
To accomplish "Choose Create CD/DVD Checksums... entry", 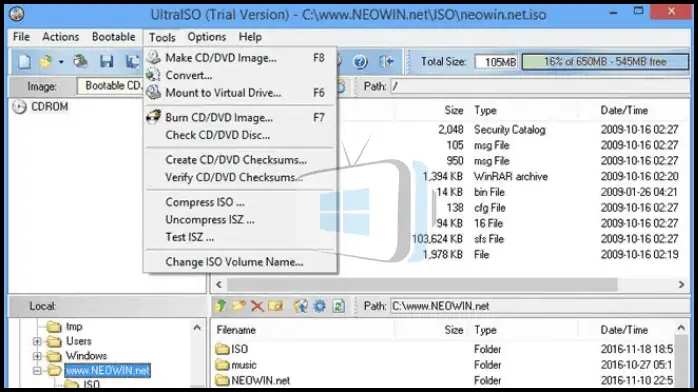I will [x=240, y=160].
